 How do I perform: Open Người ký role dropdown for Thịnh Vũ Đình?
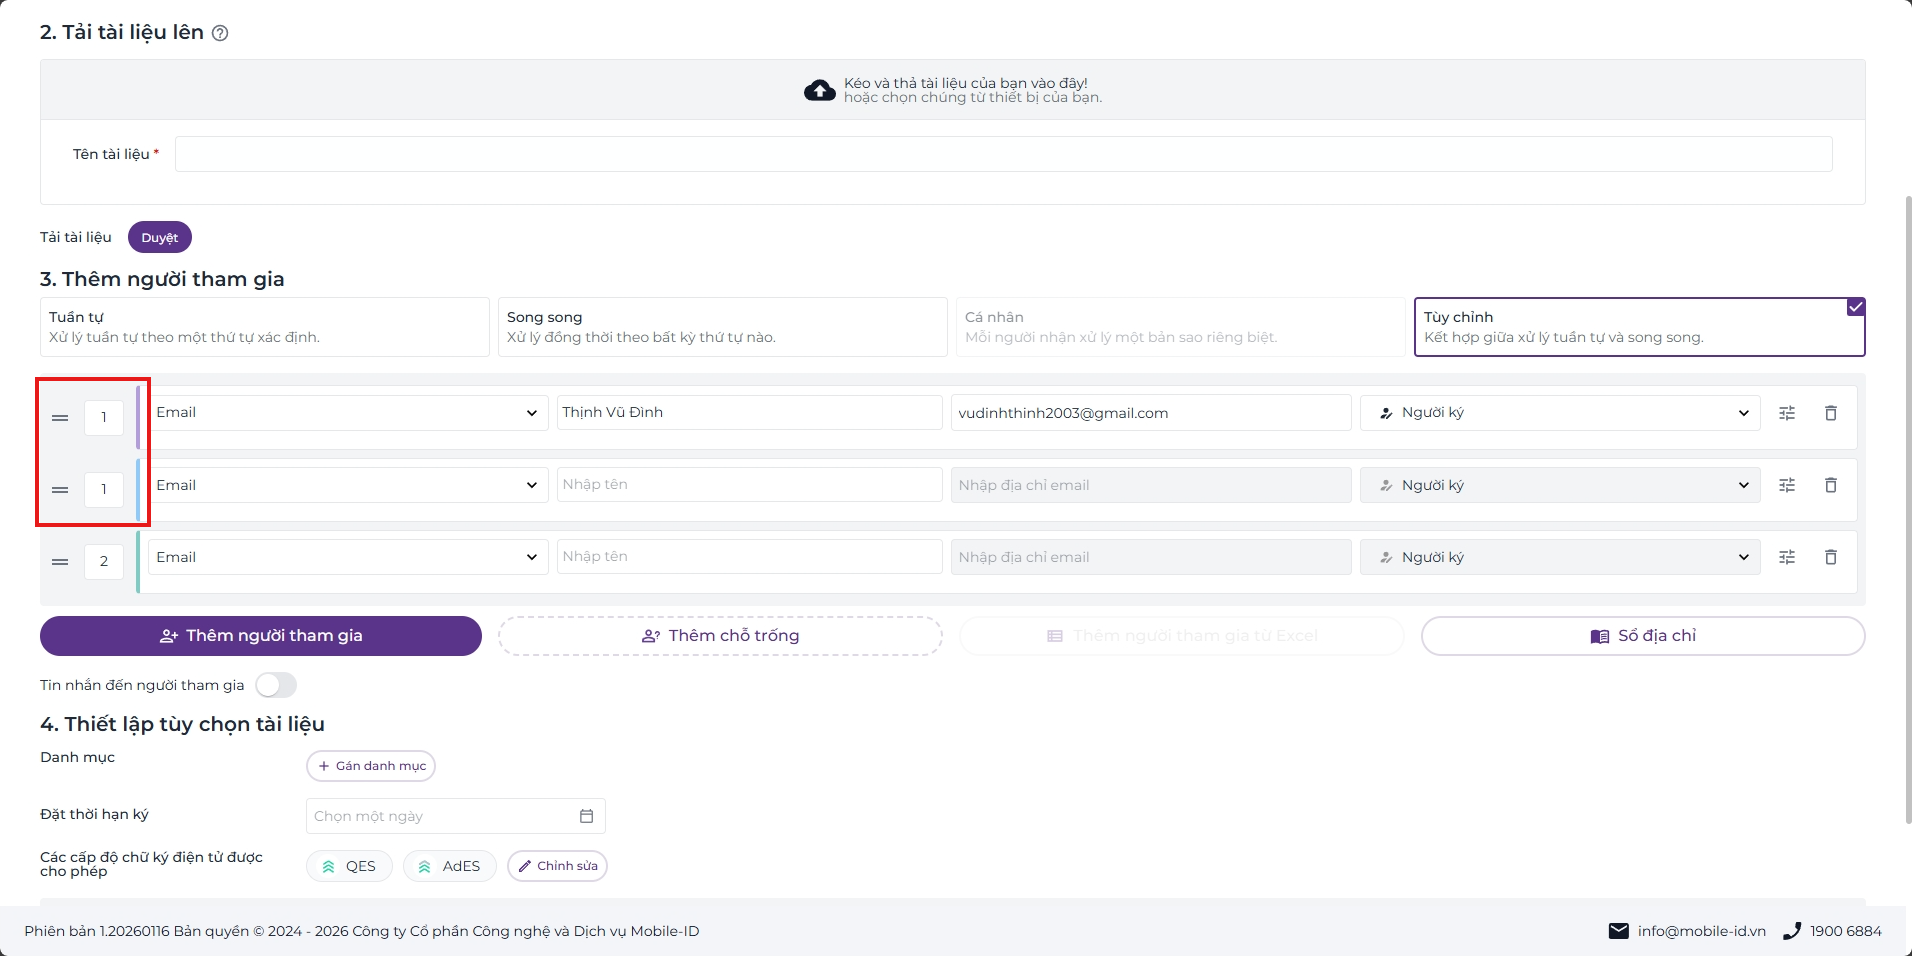(1560, 413)
